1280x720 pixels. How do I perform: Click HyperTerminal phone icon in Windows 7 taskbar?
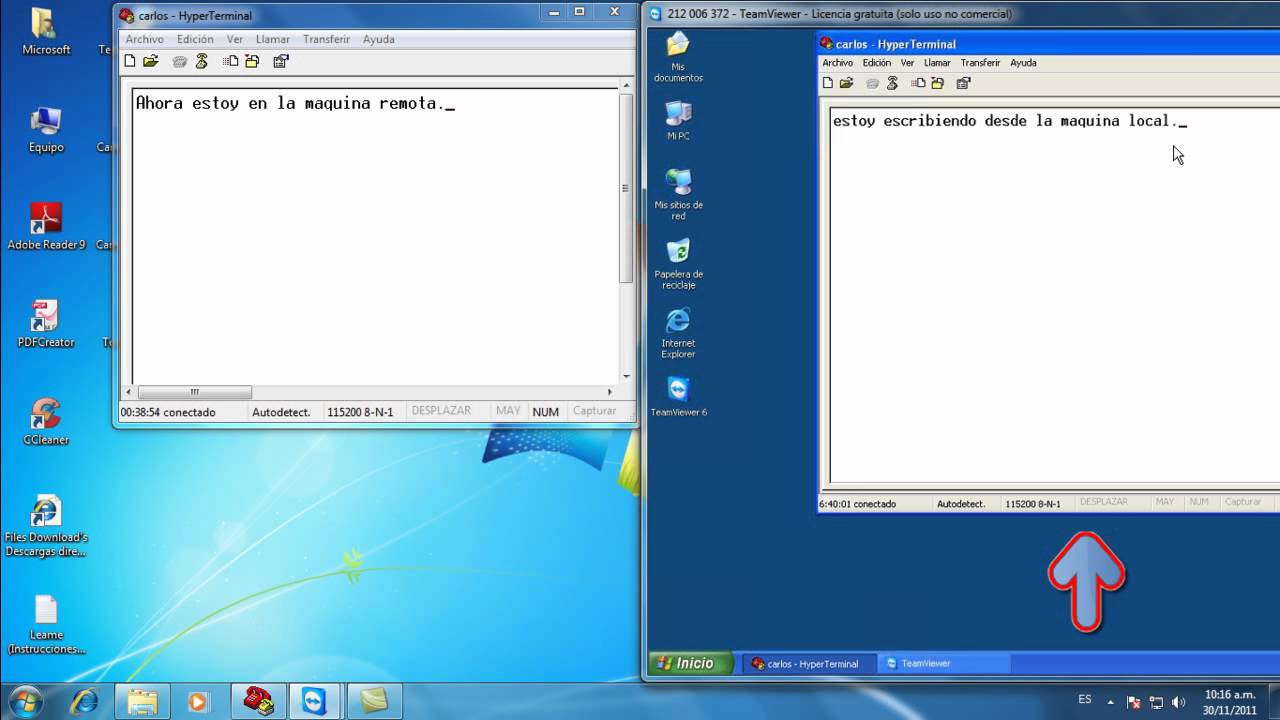(259, 701)
